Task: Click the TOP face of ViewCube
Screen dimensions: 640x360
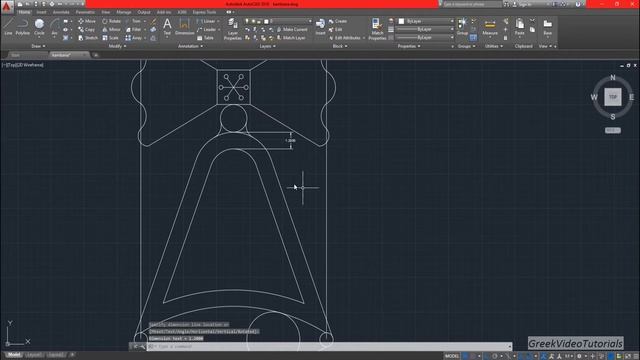Action: pos(613,97)
